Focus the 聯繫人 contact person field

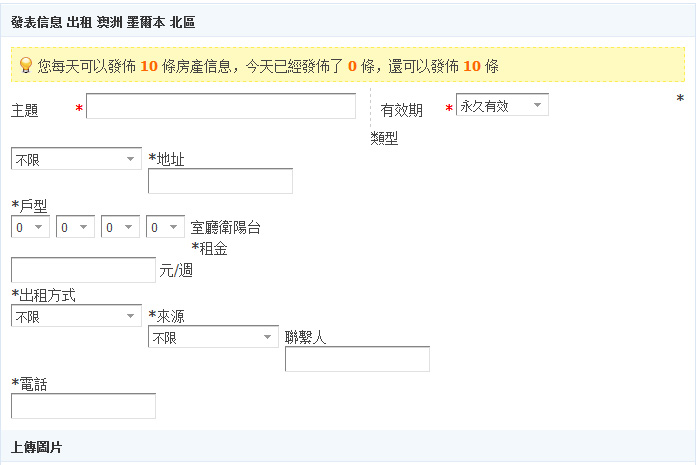point(357,359)
